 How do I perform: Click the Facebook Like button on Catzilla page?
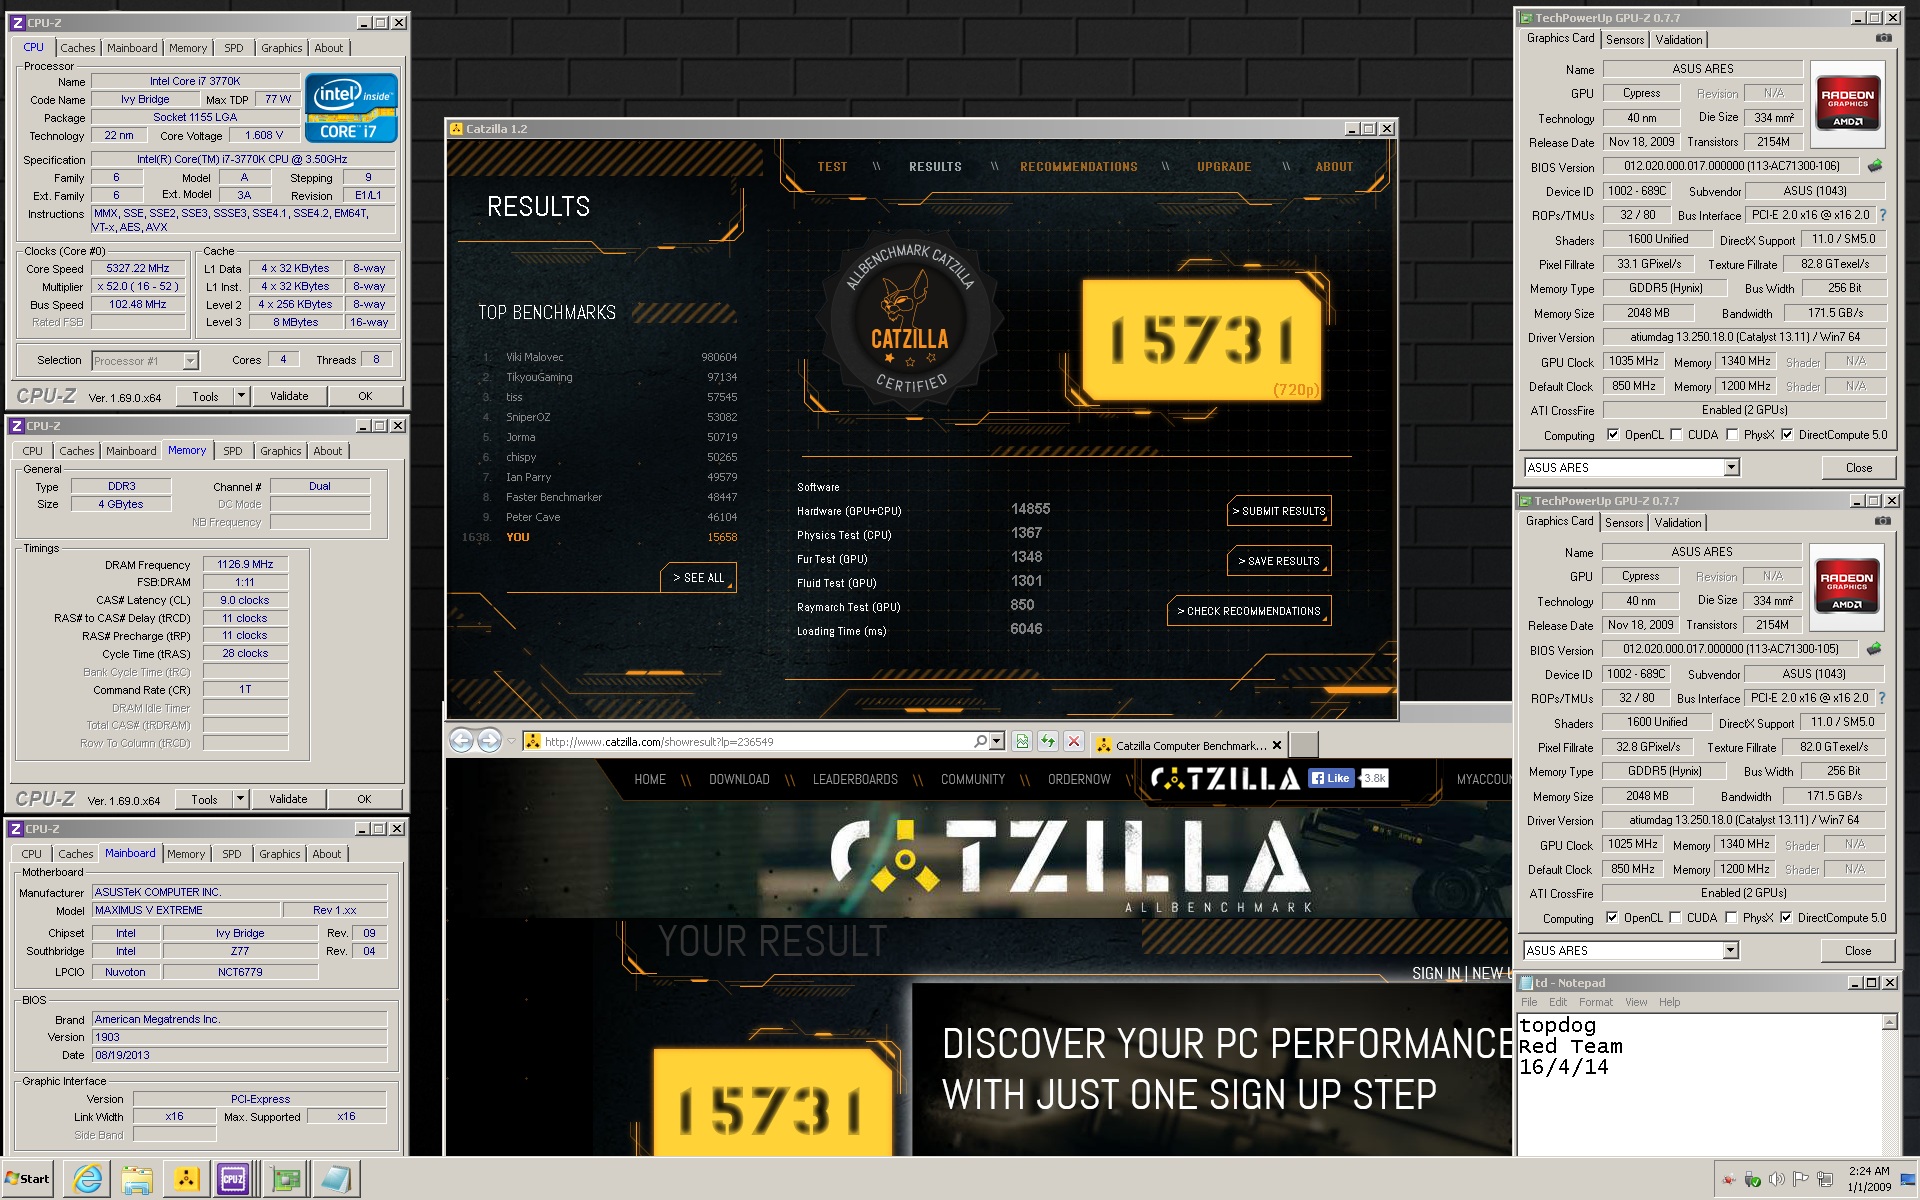(1331, 778)
